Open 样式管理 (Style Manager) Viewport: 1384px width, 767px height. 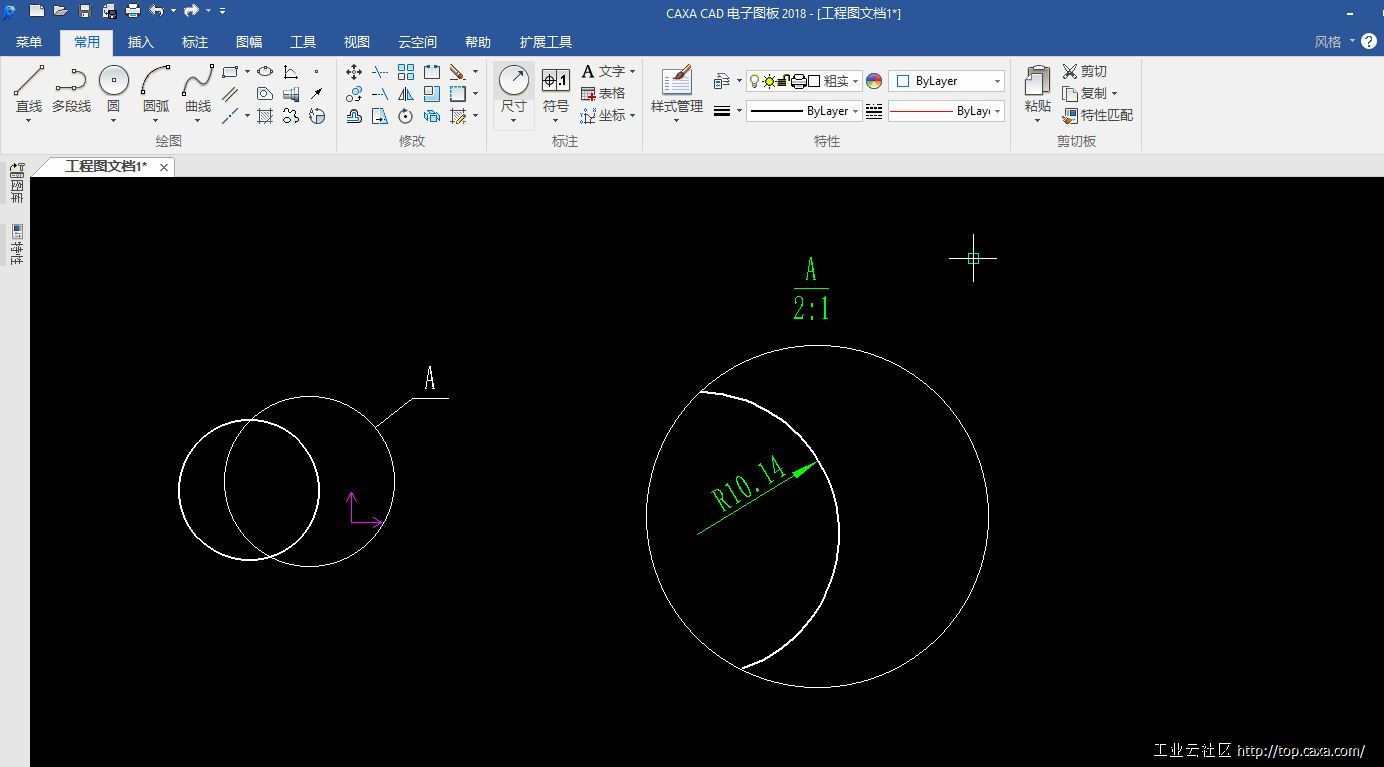[x=677, y=82]
